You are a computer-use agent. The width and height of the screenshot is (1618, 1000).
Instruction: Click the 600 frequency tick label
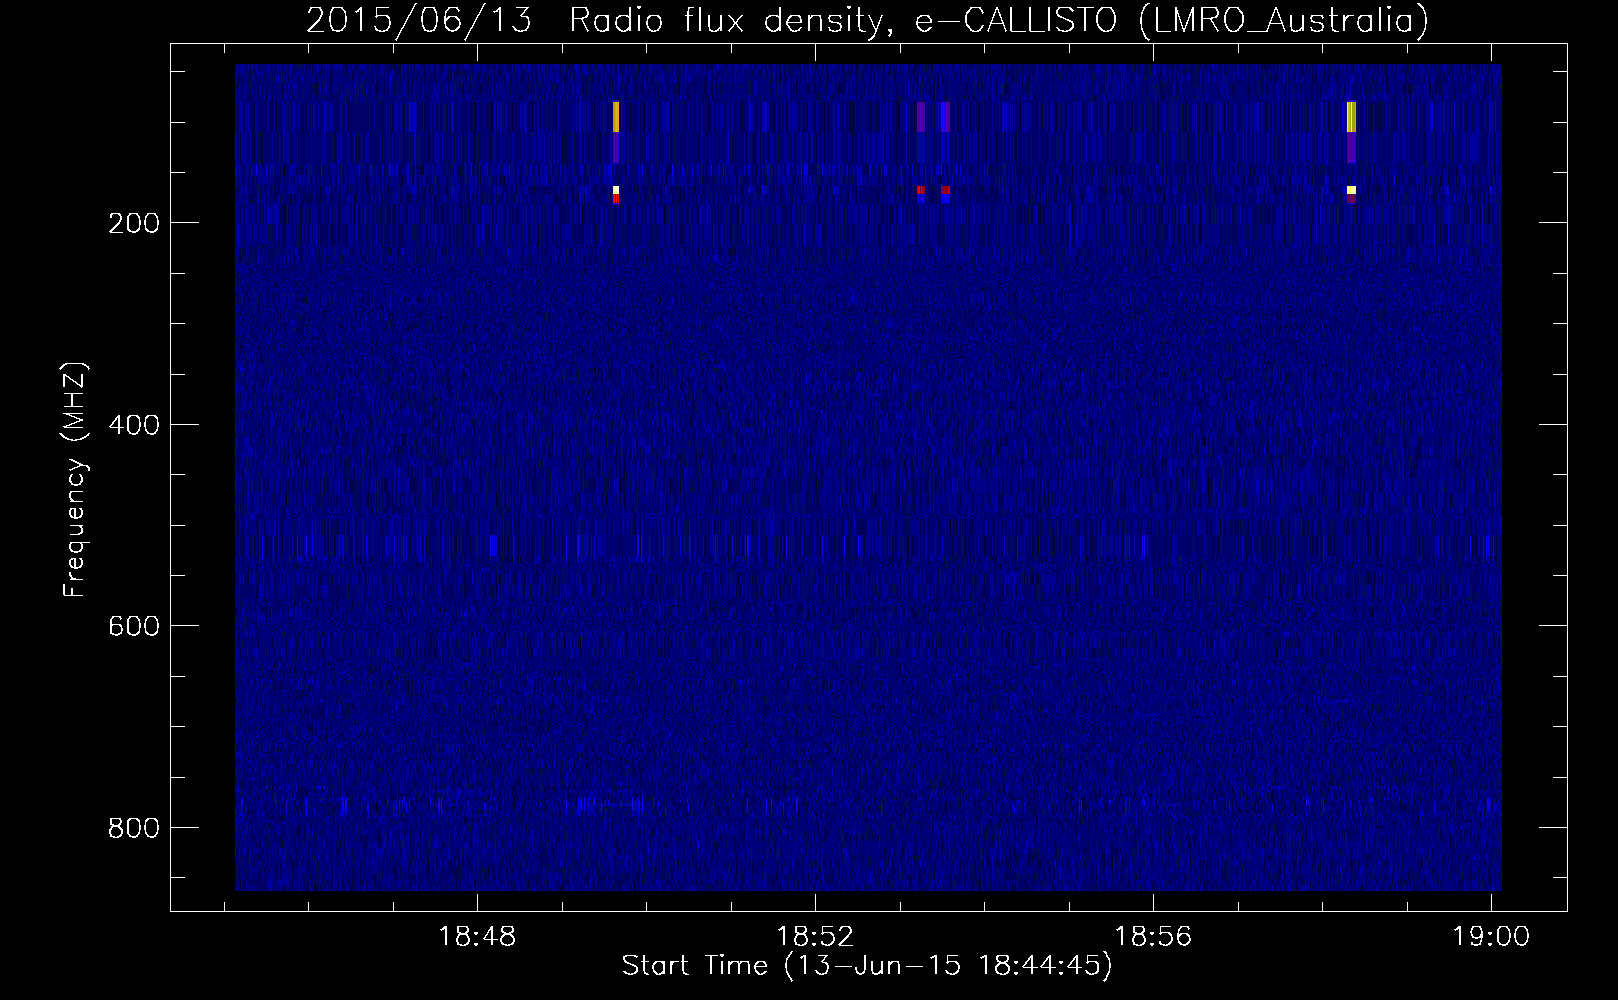[134, 626]
